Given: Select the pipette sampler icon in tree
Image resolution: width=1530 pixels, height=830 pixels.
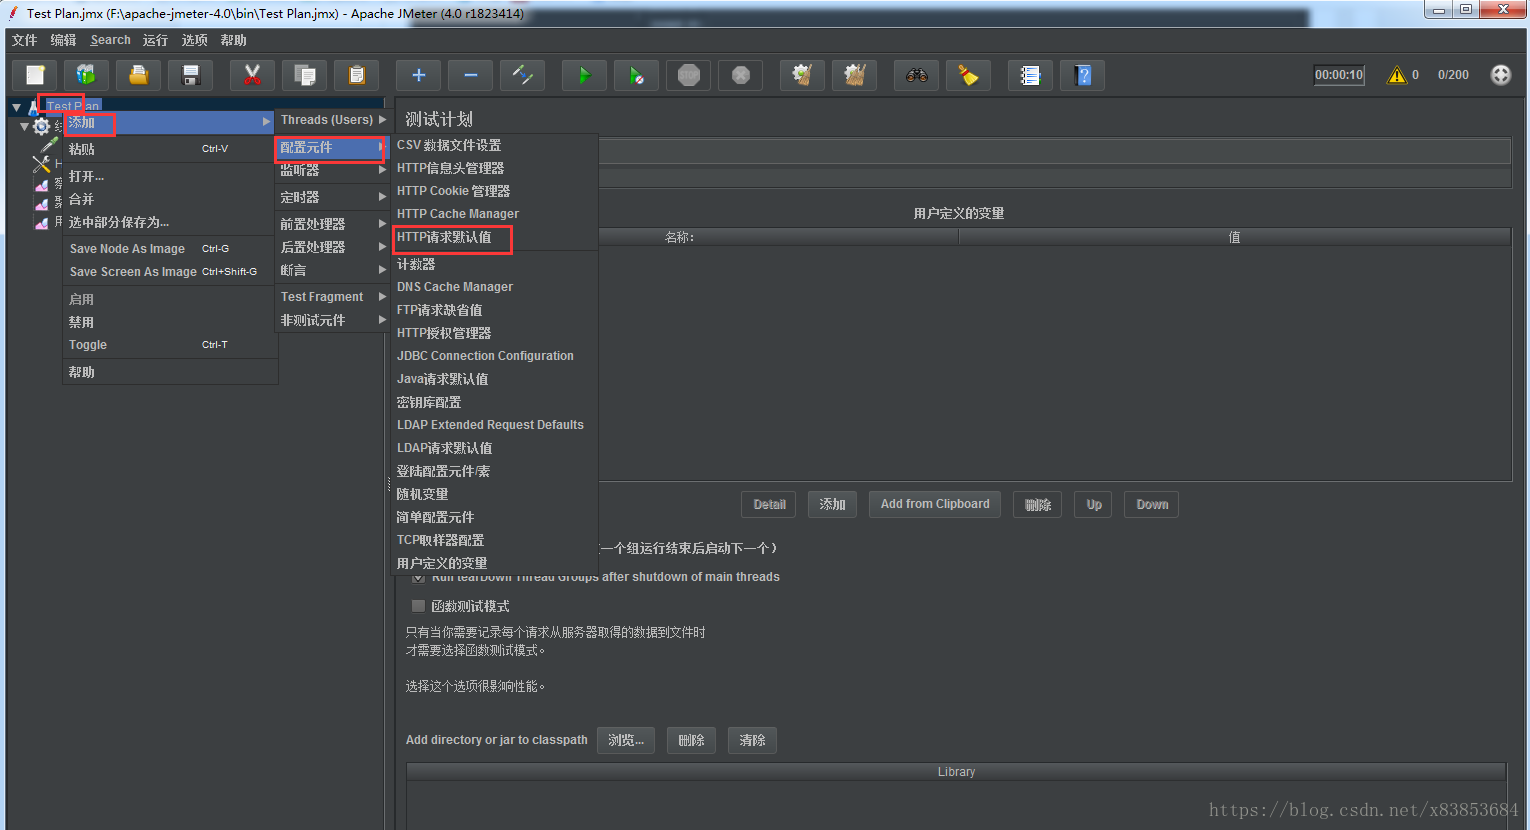Looking at the screenshot, I should pos(47,146).
